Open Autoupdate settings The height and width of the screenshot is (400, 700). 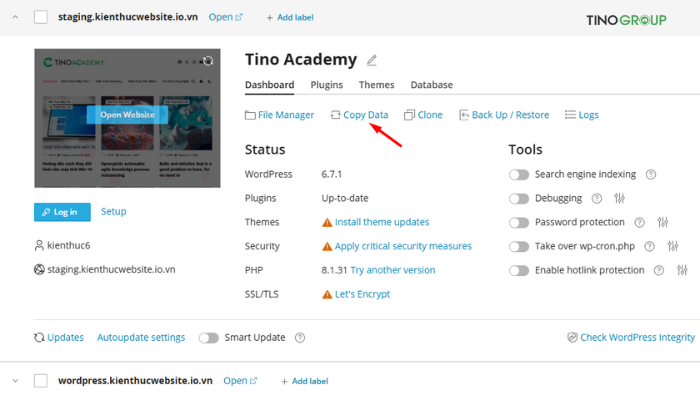pos(141,338)
